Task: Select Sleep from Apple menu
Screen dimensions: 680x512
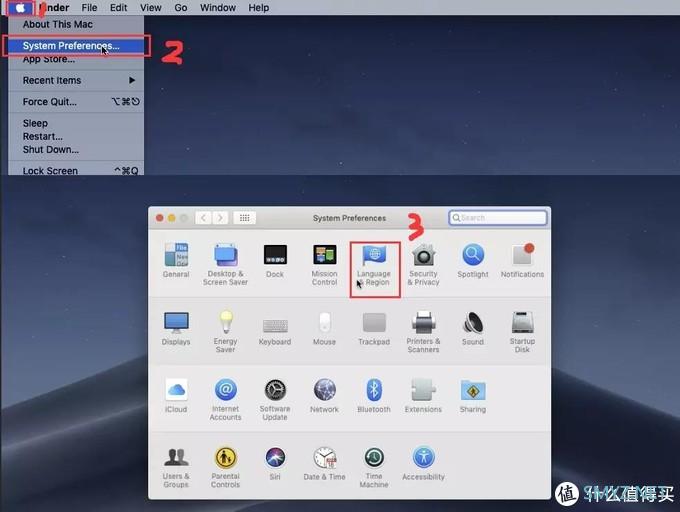Action: (x=76, y=123)
